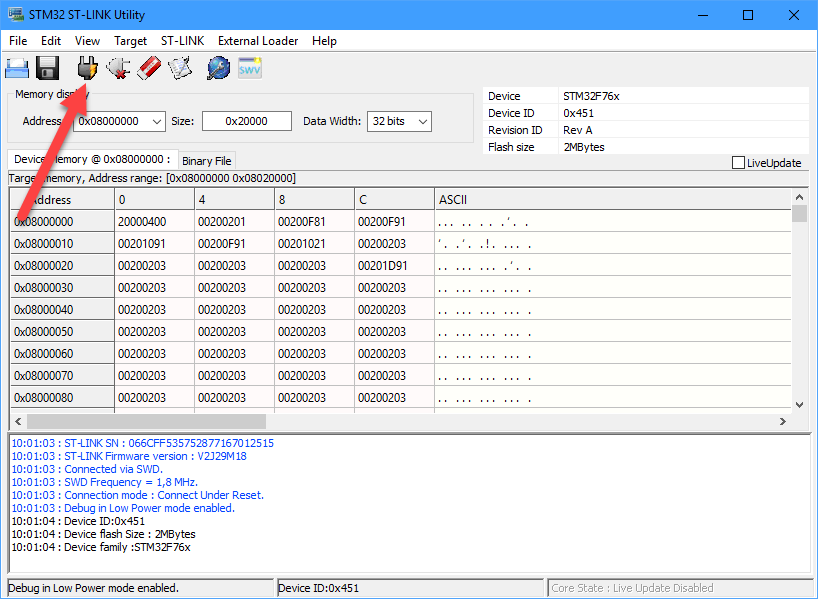Click the column header labeled 0
The image size is (818, 599).
point(154,200)
